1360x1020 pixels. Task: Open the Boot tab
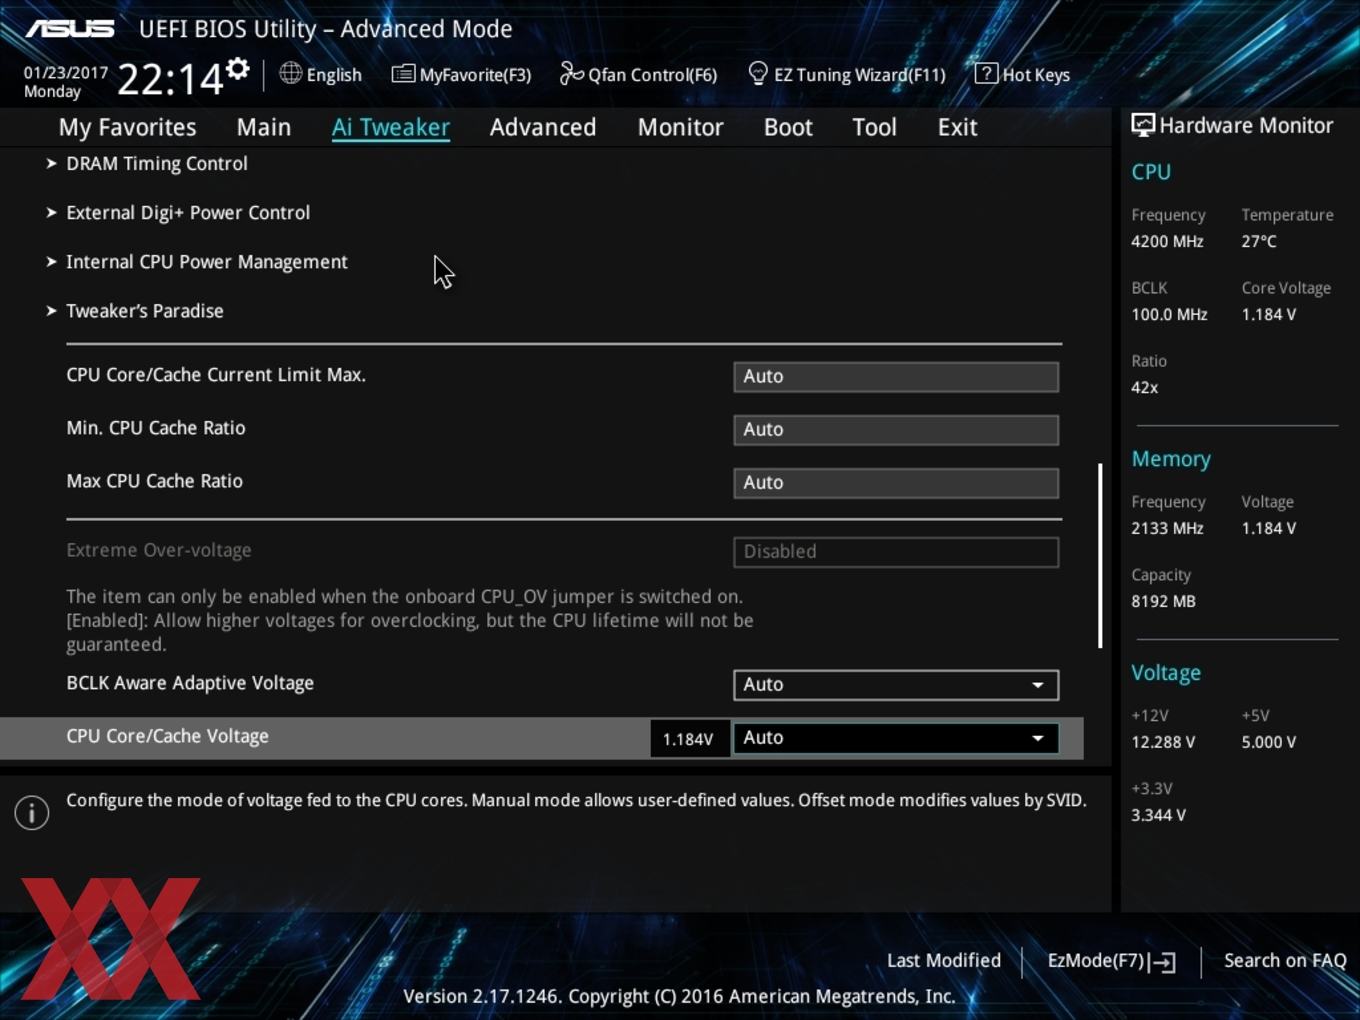[788, 127]
